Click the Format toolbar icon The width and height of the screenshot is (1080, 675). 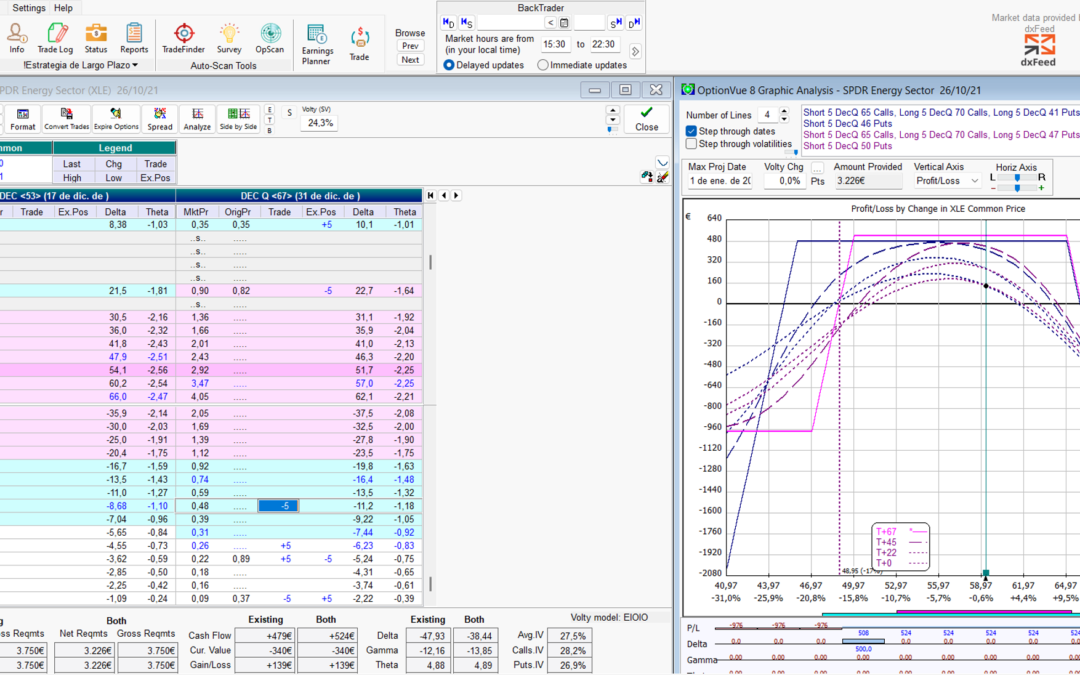23,119
